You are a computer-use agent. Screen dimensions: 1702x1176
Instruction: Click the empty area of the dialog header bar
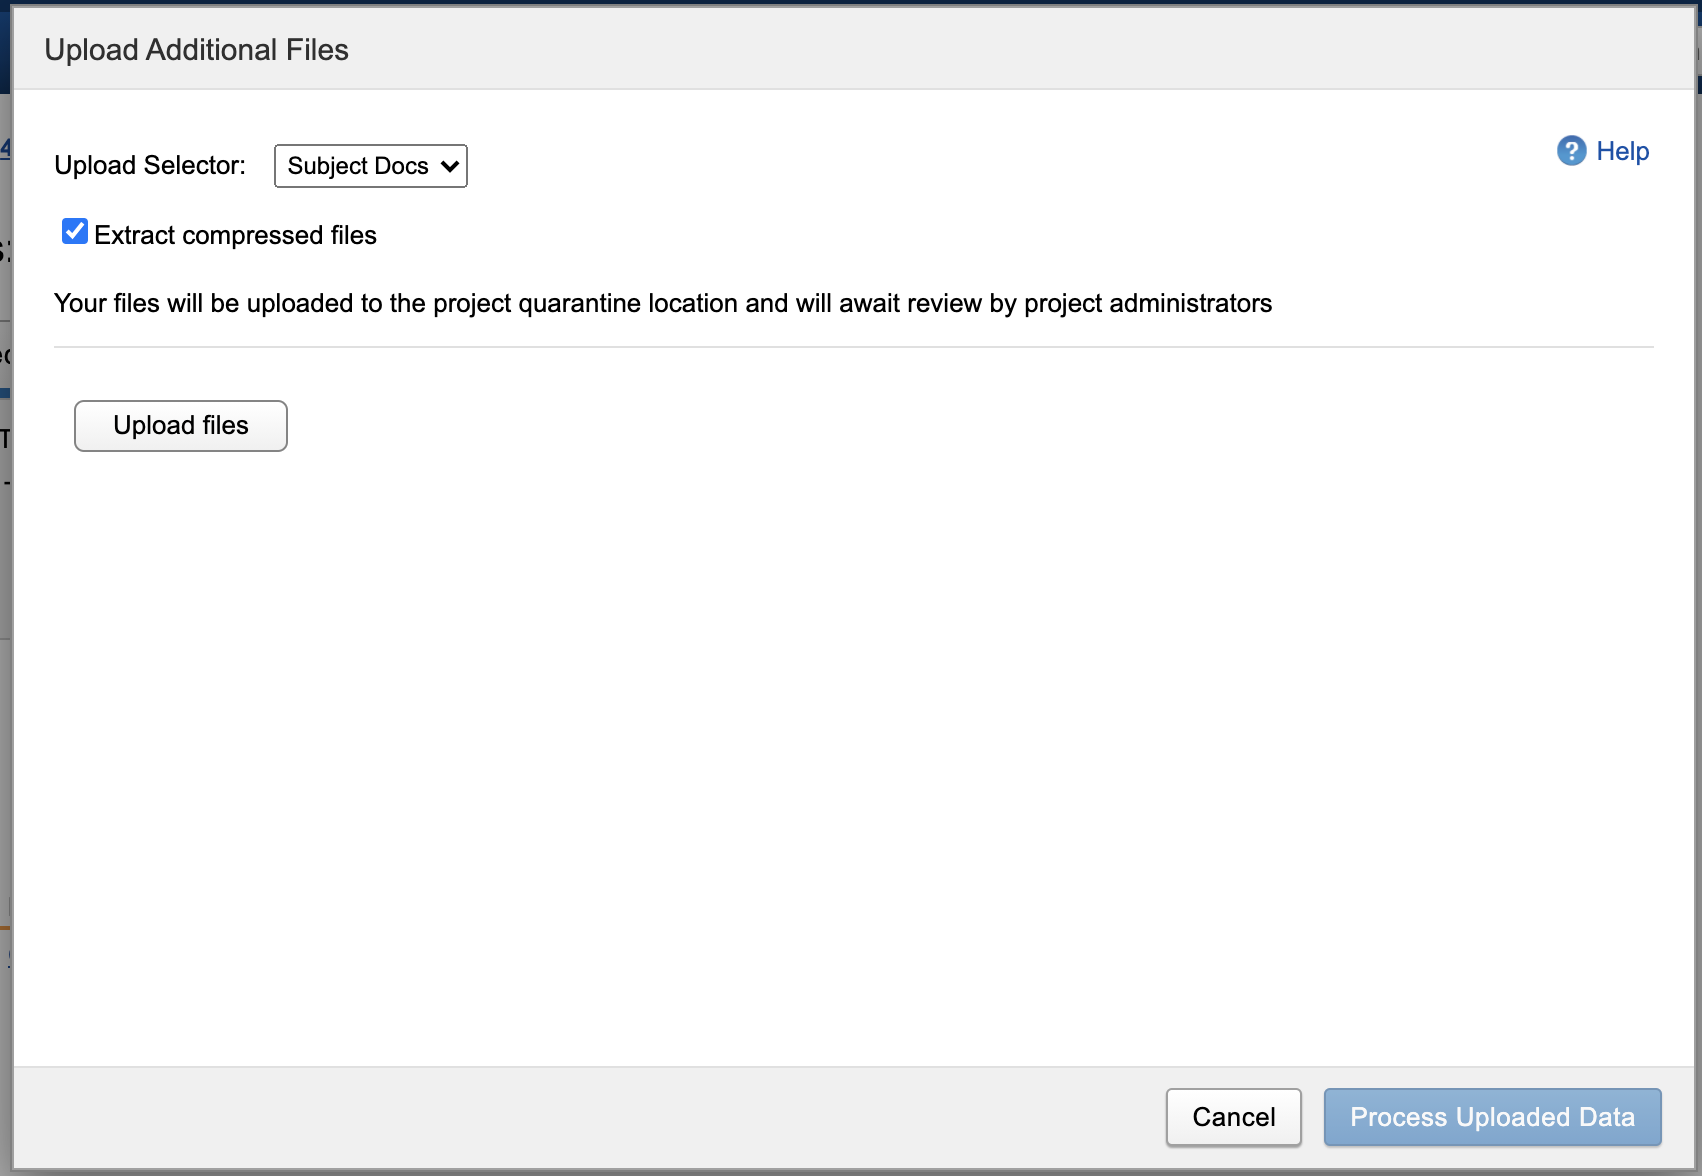(x=1000, y=50)
